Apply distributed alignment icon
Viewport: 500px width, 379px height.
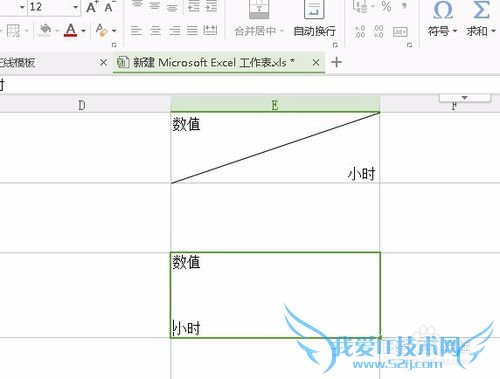(x=210, y=31)
